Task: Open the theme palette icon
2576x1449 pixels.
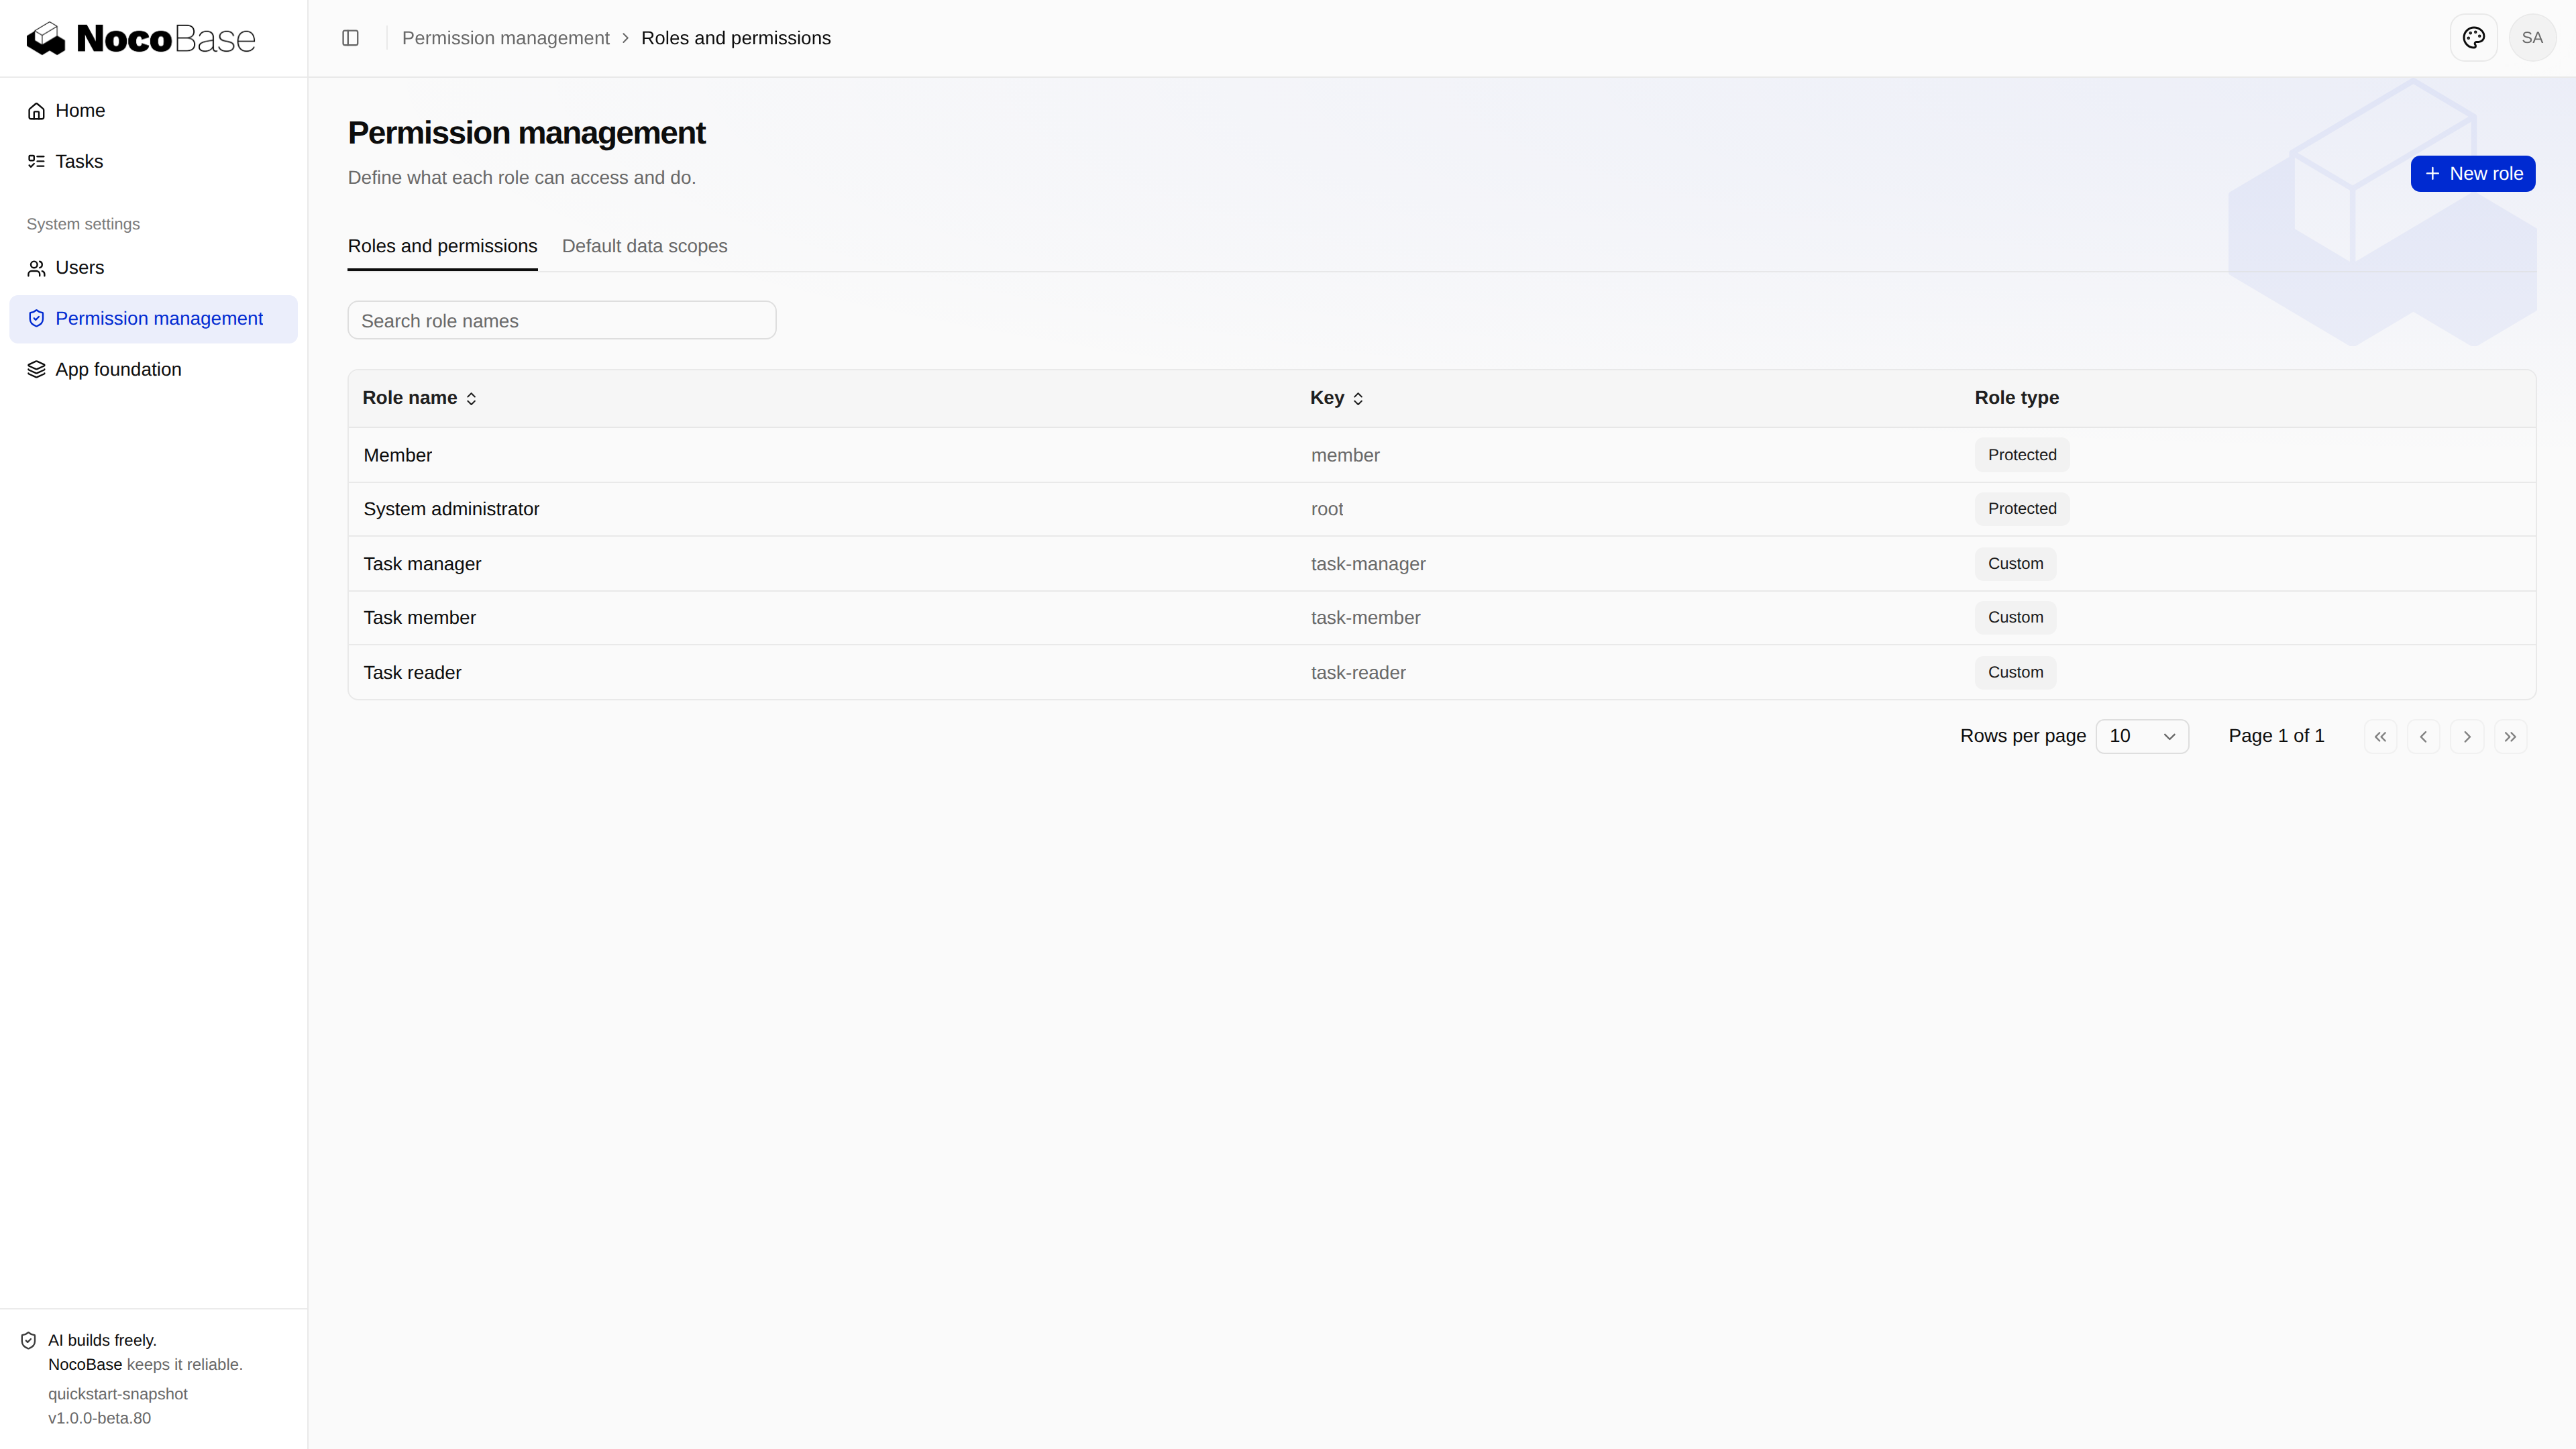Action: point(2473,38)
